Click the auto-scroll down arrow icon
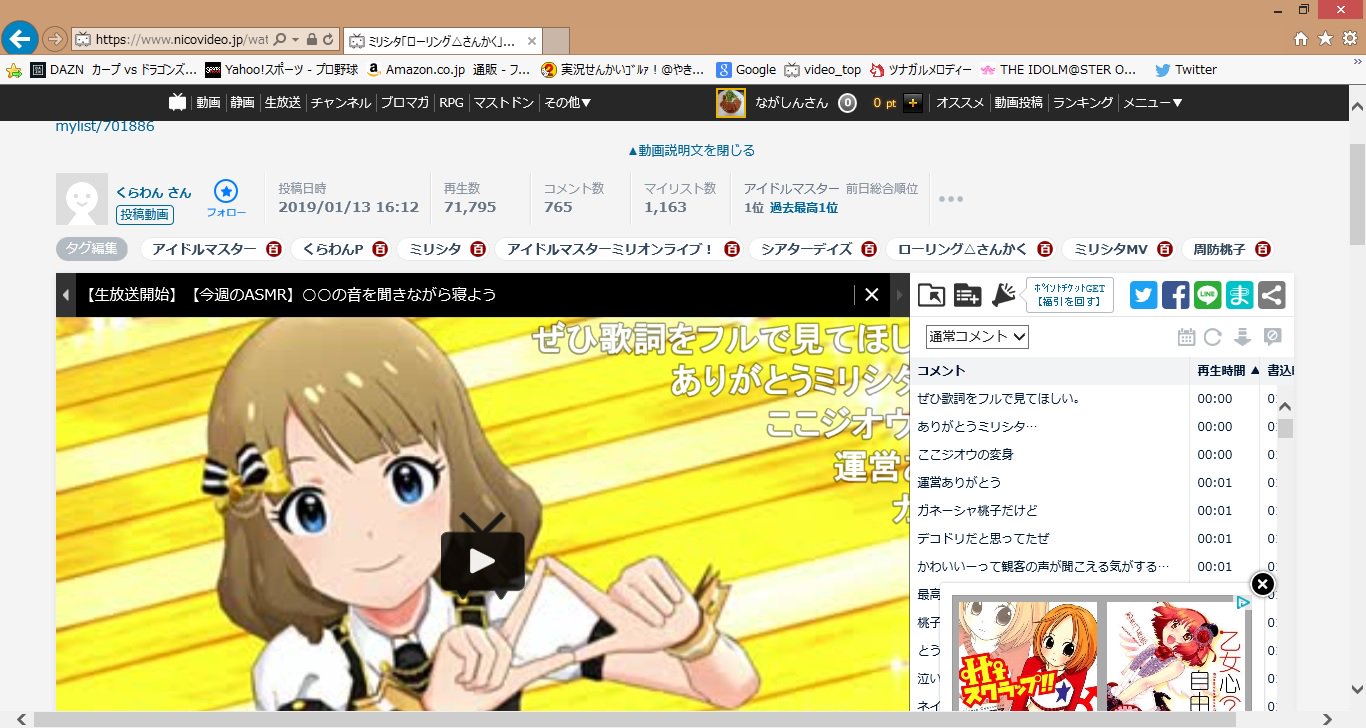 [1243, 337]
